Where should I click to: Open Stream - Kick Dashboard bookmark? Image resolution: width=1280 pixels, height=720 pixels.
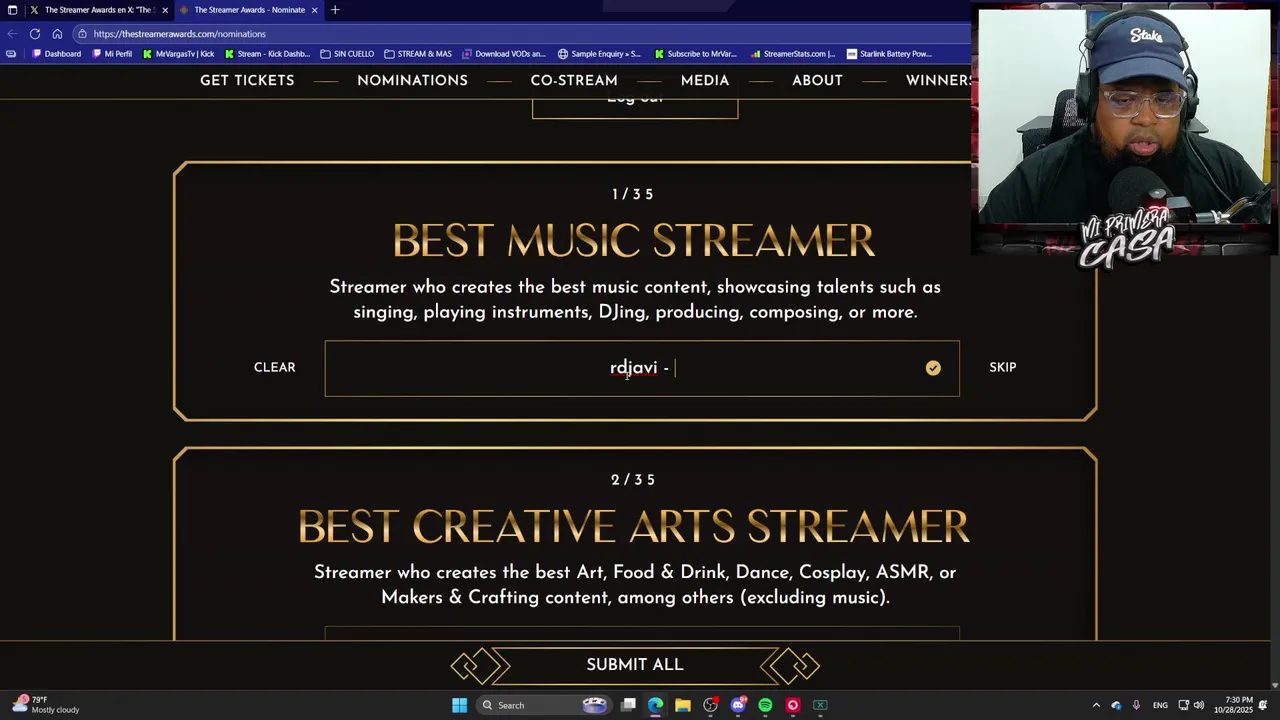[267, 54]
